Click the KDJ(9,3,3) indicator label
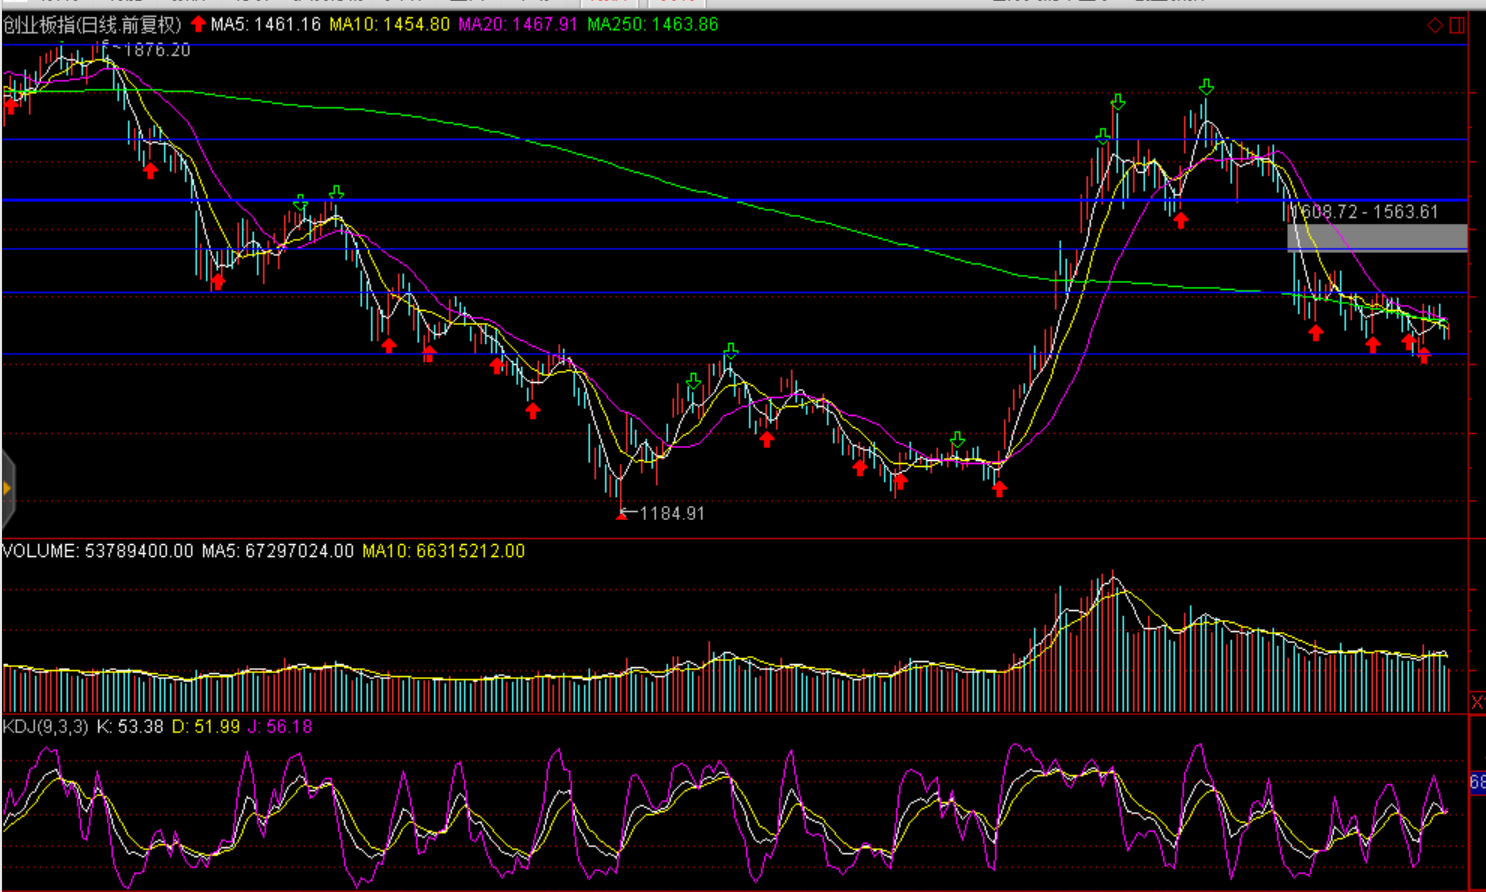 [46, 727]
